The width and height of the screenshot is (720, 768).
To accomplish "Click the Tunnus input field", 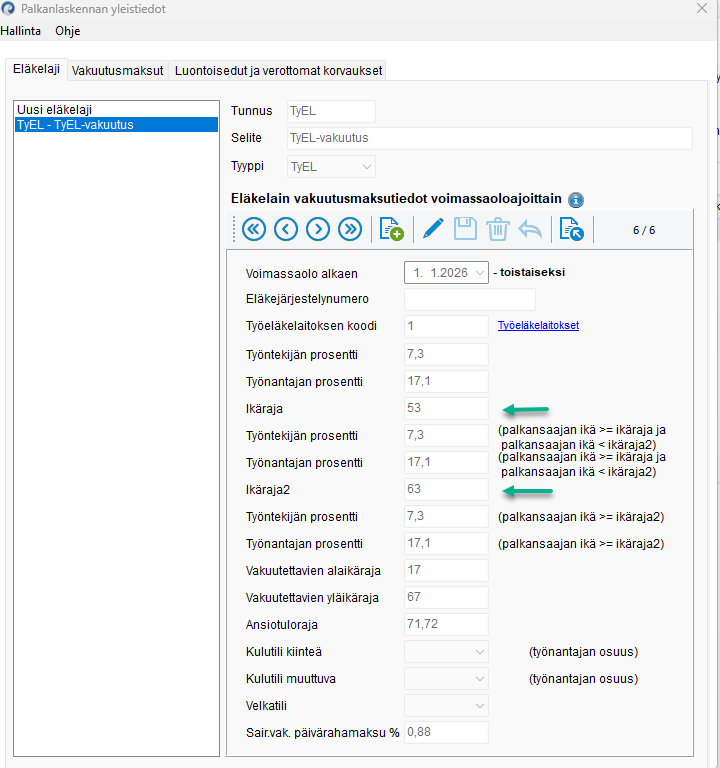I will [331, 111].
